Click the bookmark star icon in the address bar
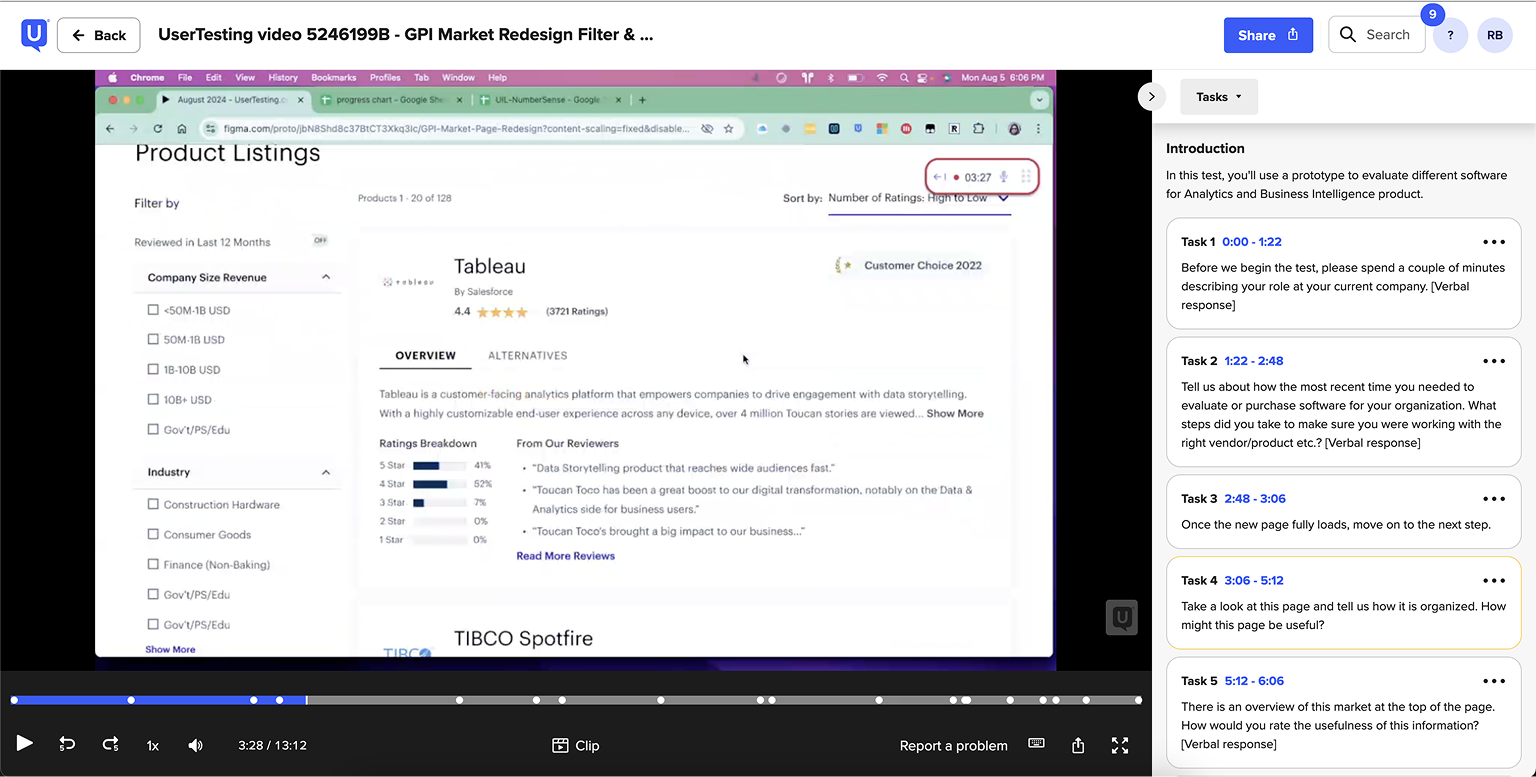 pos(729,129)
